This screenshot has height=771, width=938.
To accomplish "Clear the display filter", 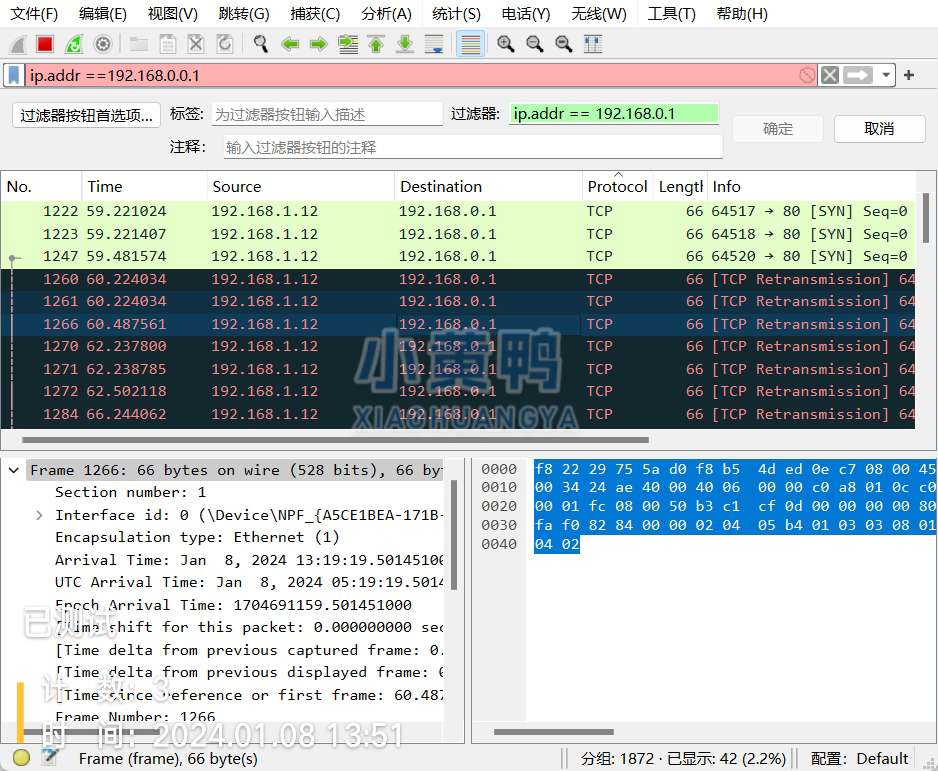I will 830,75.
